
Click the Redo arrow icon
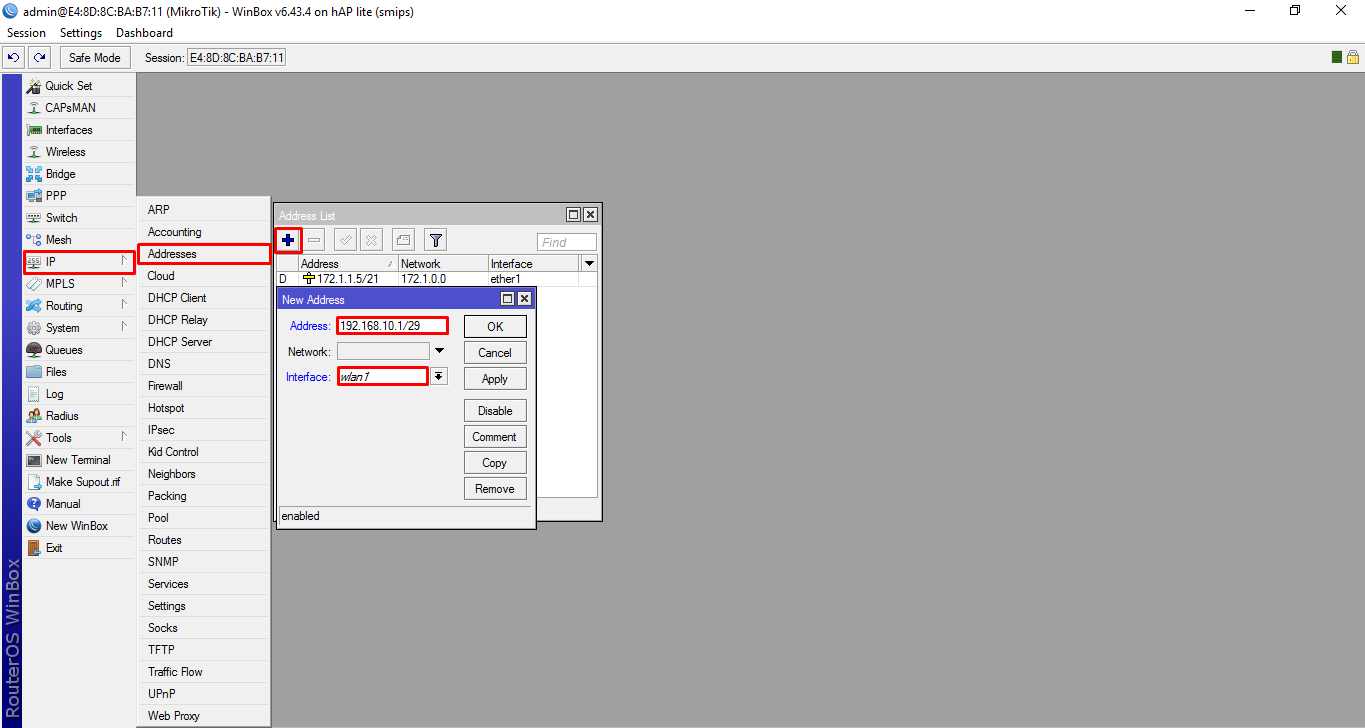tap(39, 58)
